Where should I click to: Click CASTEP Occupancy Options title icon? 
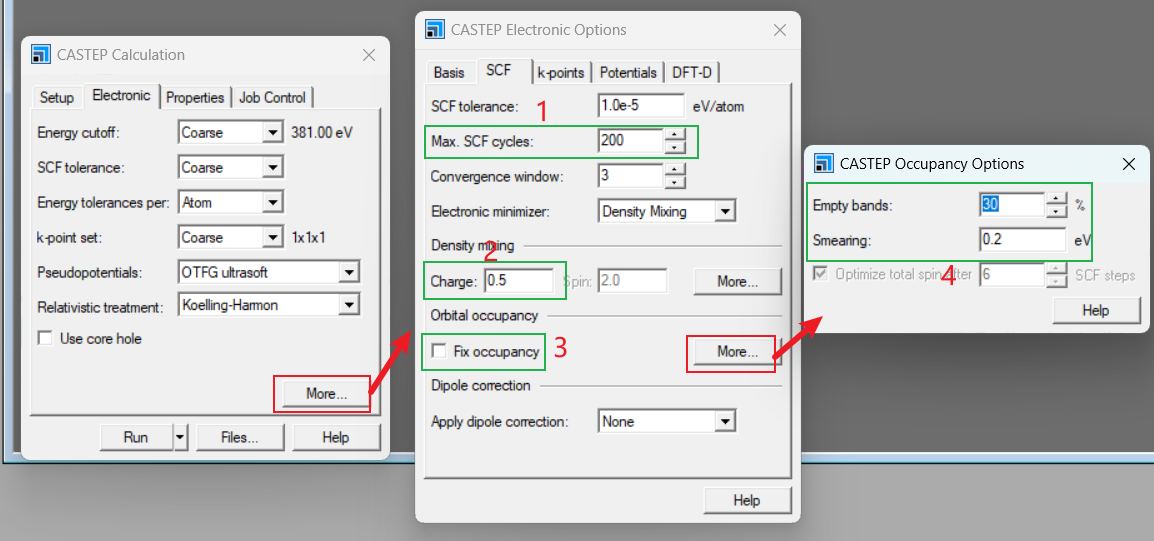coord(825,163)
